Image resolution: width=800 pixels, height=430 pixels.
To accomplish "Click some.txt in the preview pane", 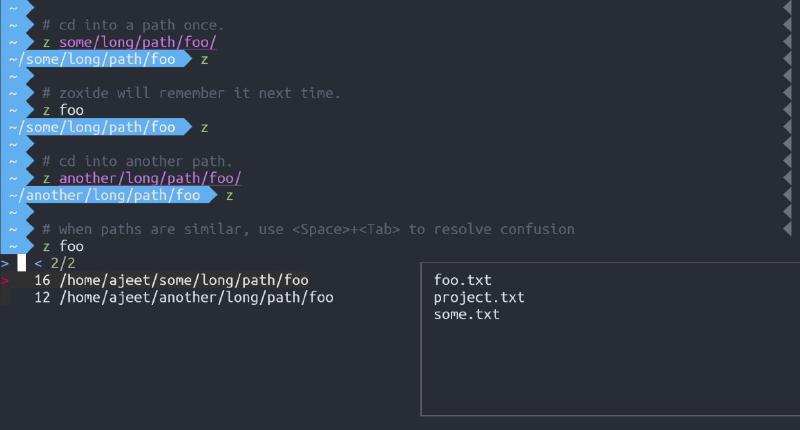I will point(466,314).
